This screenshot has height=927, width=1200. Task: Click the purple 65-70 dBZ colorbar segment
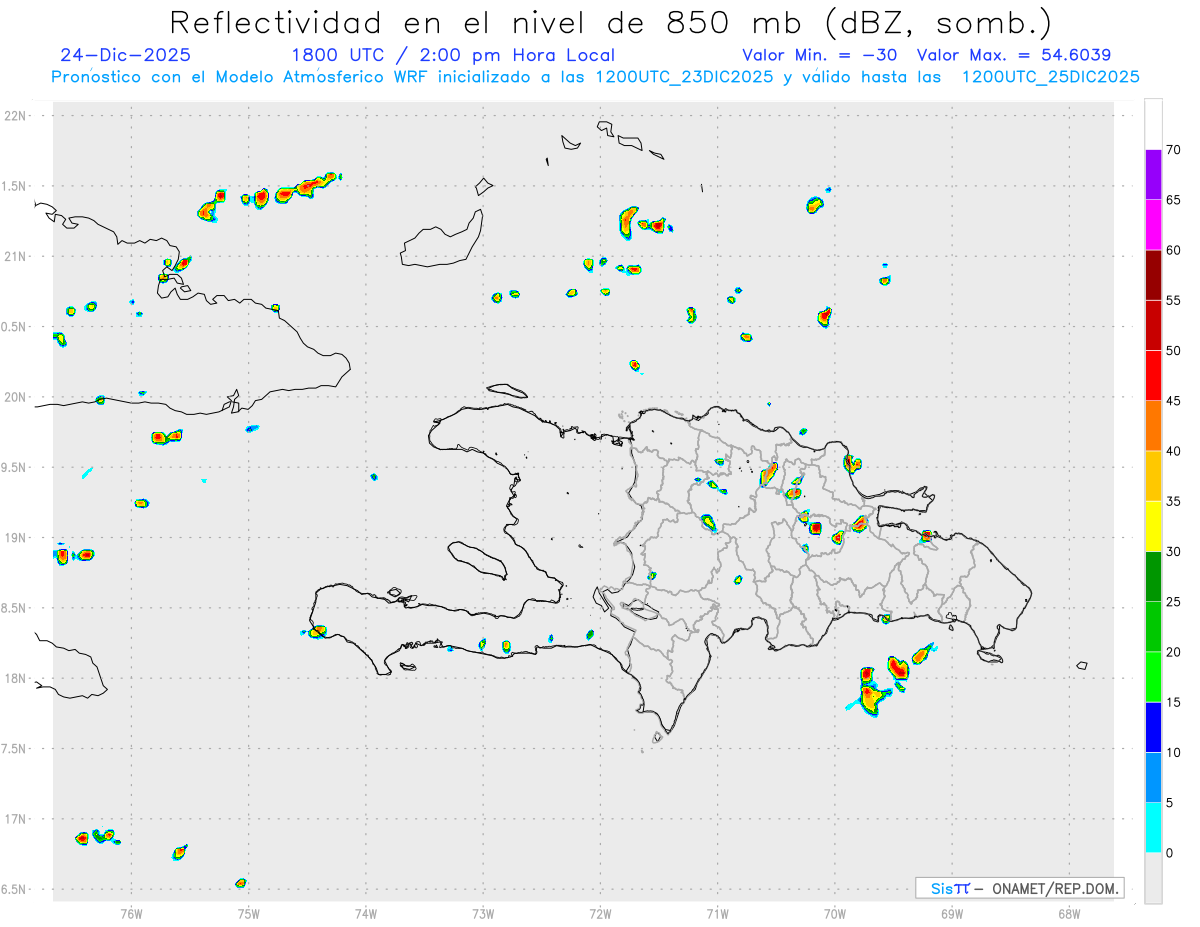coord(1153,175)
